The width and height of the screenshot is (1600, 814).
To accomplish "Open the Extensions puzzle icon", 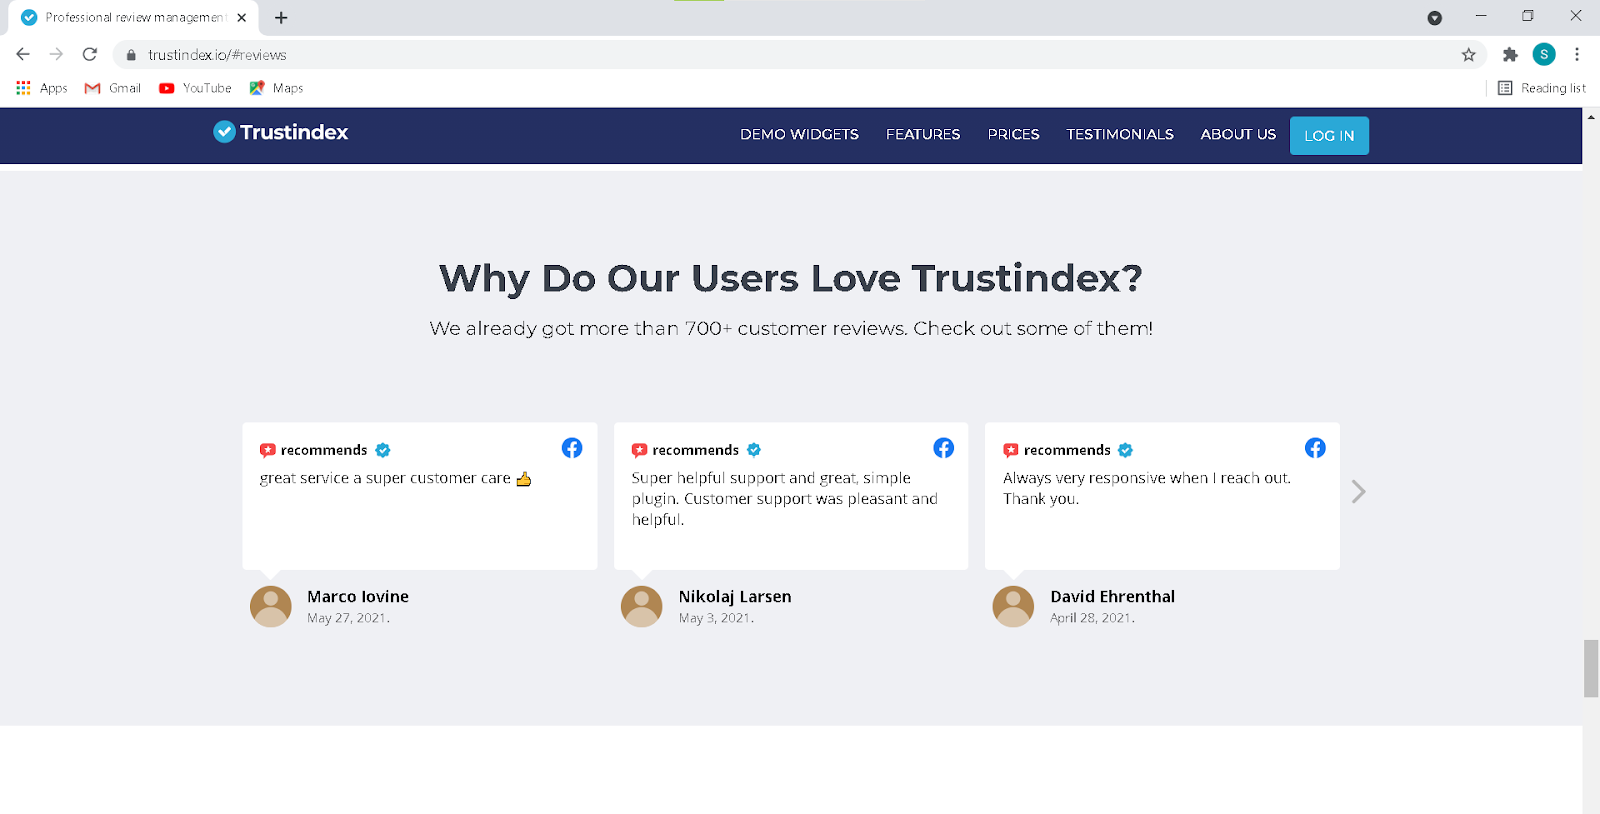I will click(x=1510, y=55).
